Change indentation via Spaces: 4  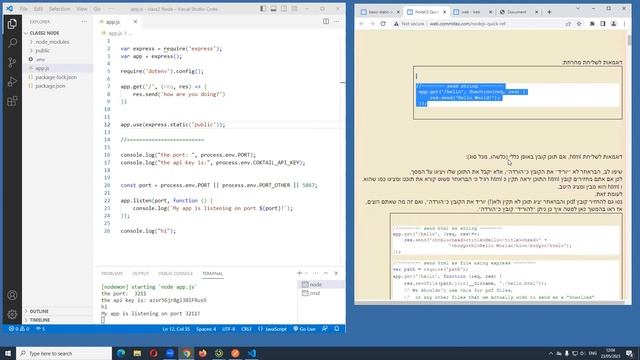[x=206, y=329]
